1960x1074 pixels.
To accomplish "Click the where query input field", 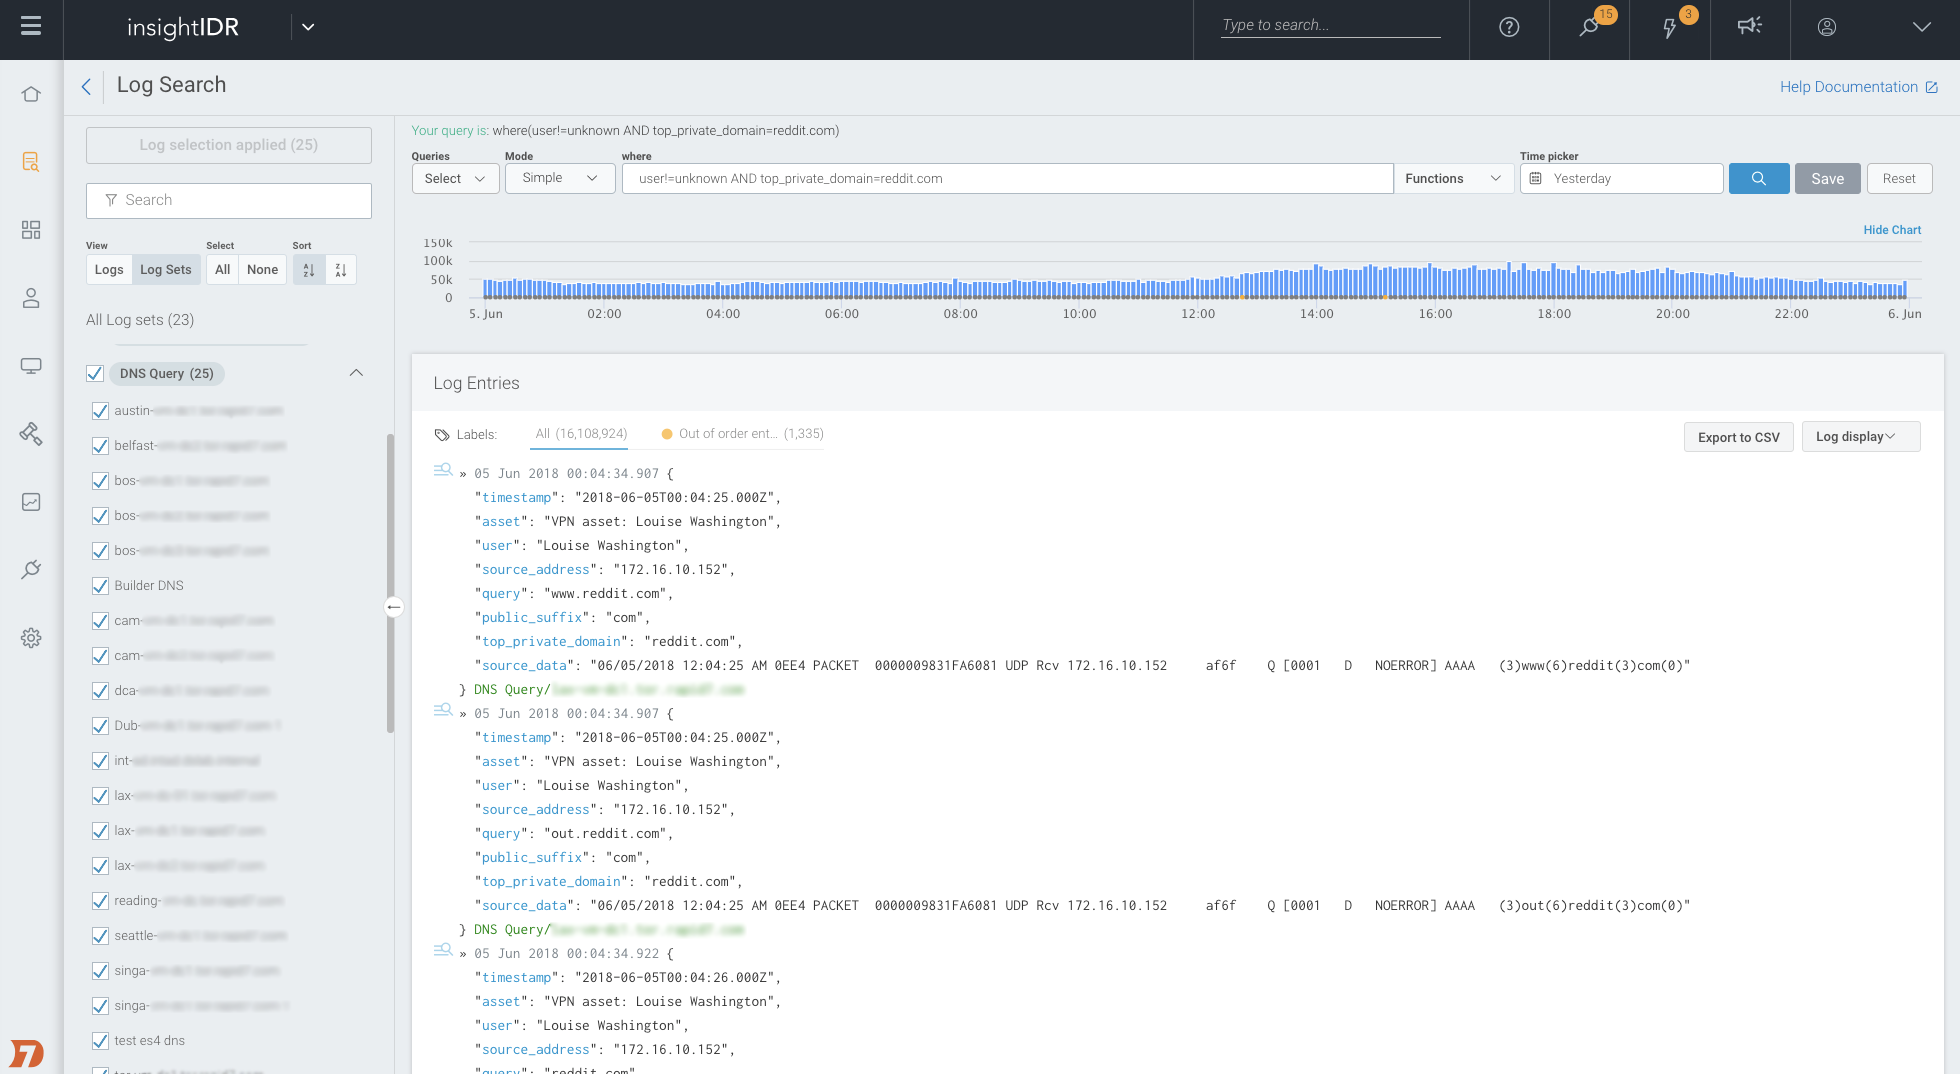I will (1006, 179).
